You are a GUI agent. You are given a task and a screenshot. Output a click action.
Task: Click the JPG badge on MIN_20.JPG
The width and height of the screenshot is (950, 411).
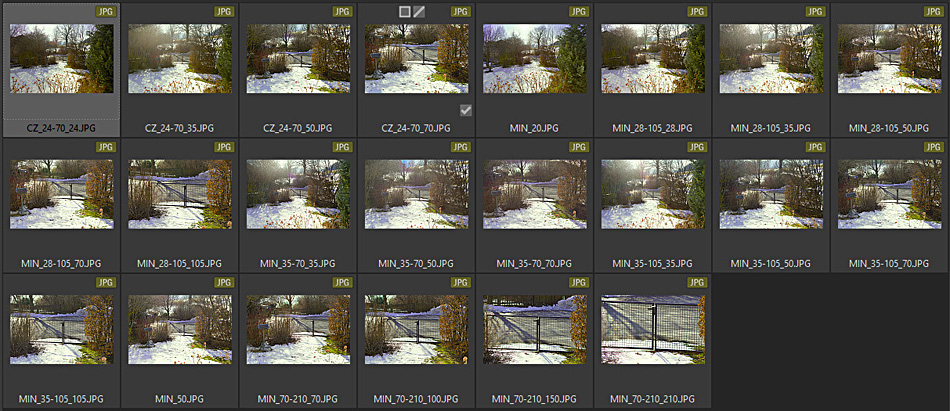[579, 12]
